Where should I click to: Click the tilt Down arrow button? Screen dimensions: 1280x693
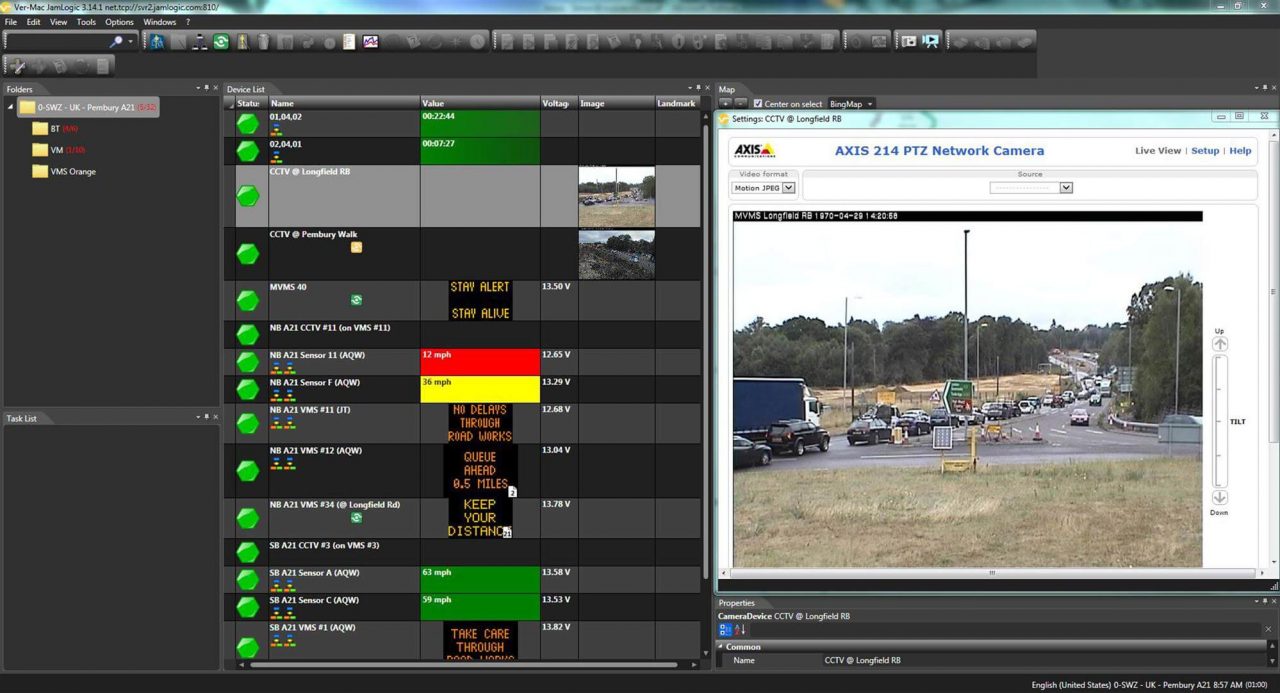point(1219,498)
